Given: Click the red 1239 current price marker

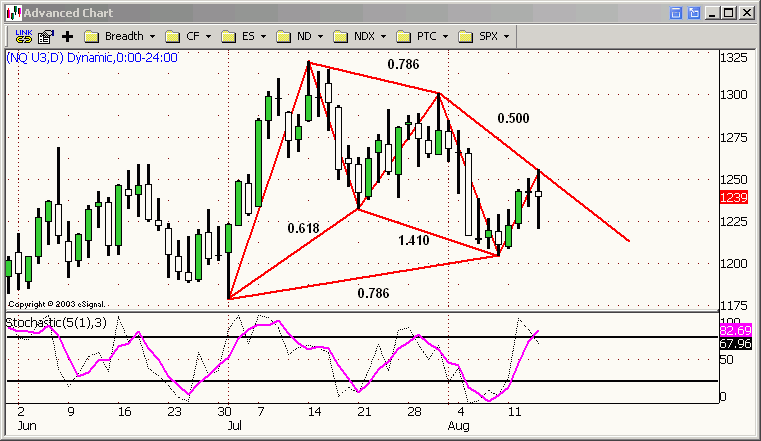Looking at the screenshot, I should (734, 197).
